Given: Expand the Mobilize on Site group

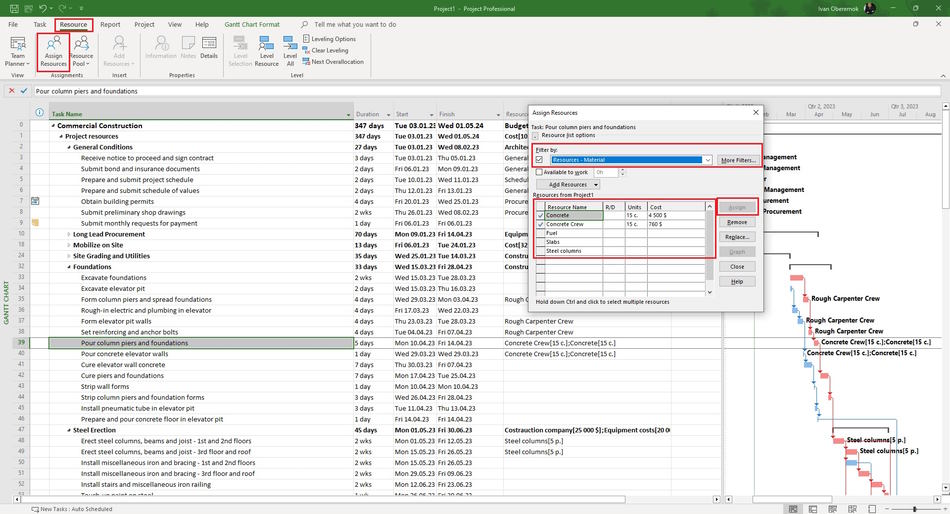Looking at the screenshot, I should [x=69, y=245].
